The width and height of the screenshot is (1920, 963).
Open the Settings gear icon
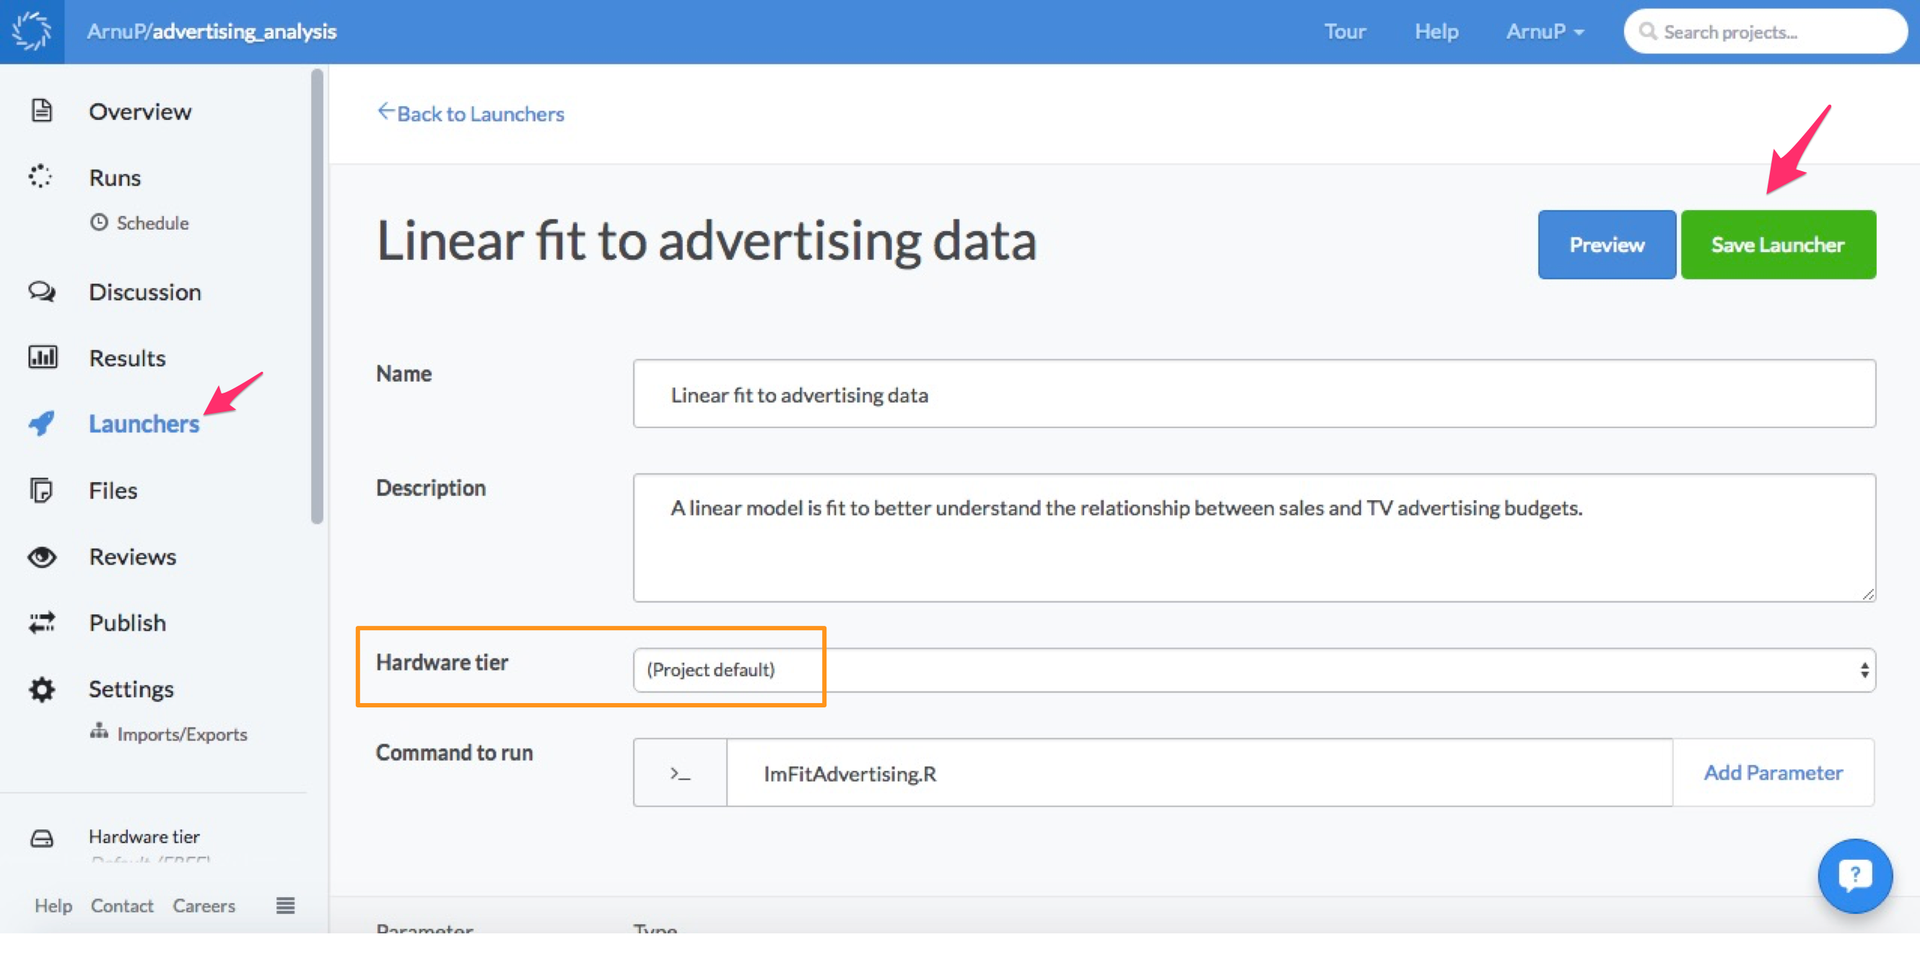coord(42,689)
